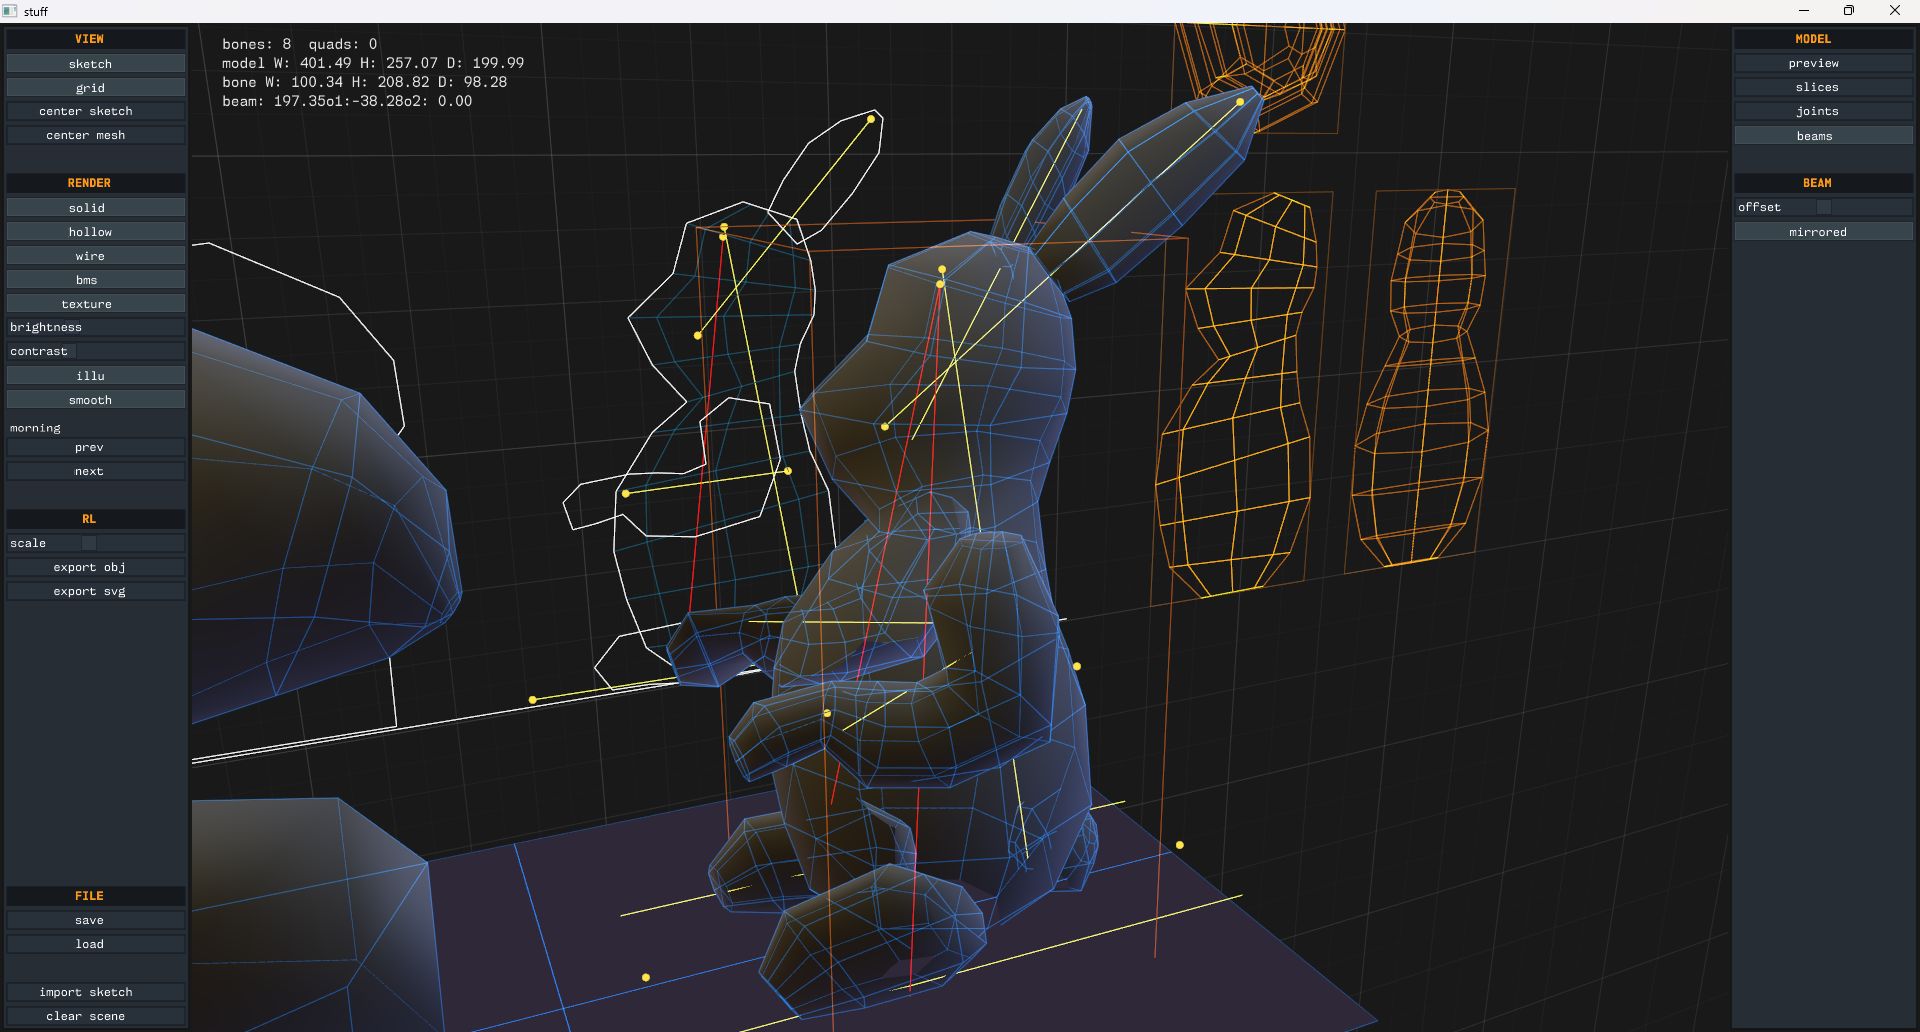Screen dimensions: 1920x1032
Task: Toggle the sketch view button
Action: point(95,64)
